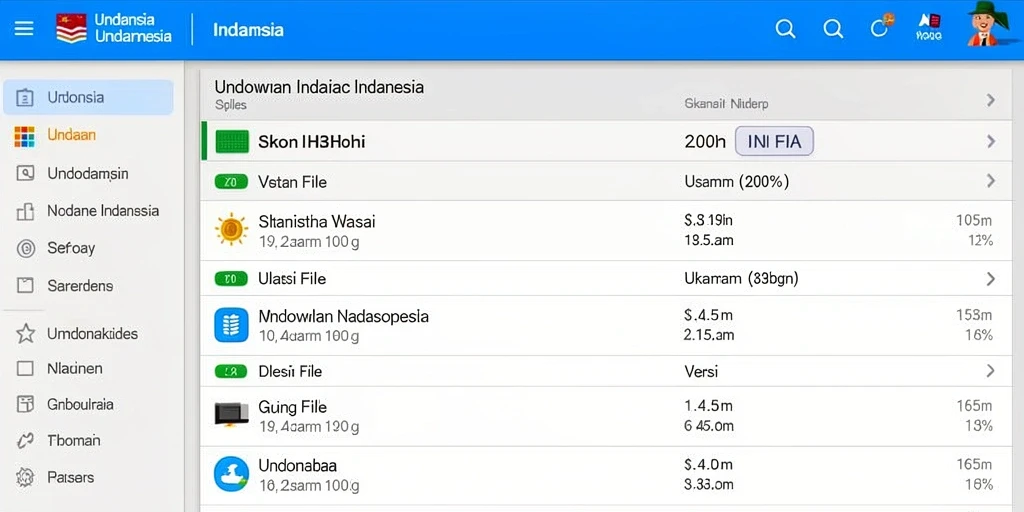Open Nodane Indanssia in the sidebar
This screenshot has width=1024, height=512.
coord(103,211)
